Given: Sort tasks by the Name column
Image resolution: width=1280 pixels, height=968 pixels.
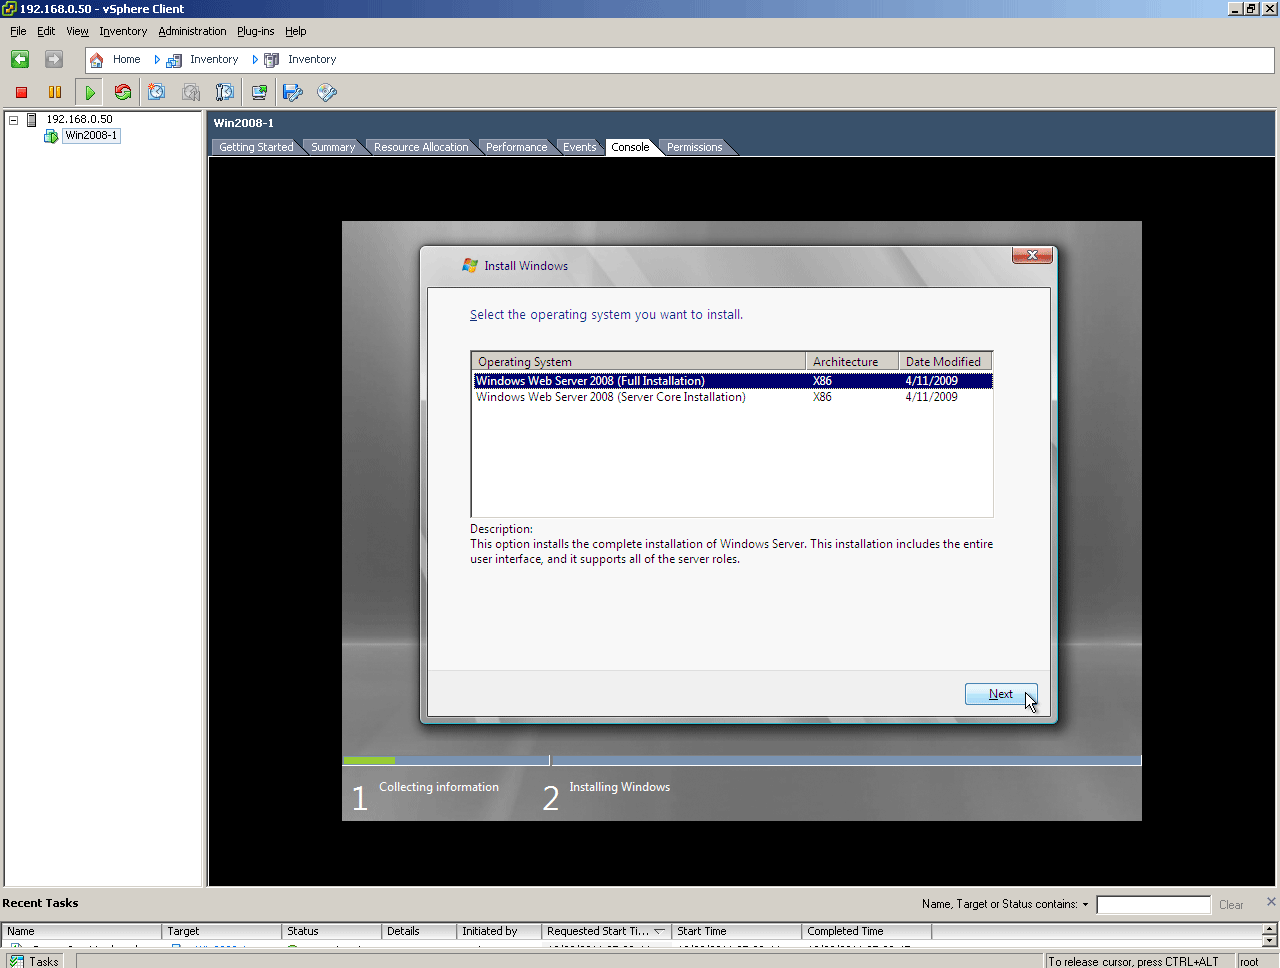Looking at the screenshot, I should (82, 931).
